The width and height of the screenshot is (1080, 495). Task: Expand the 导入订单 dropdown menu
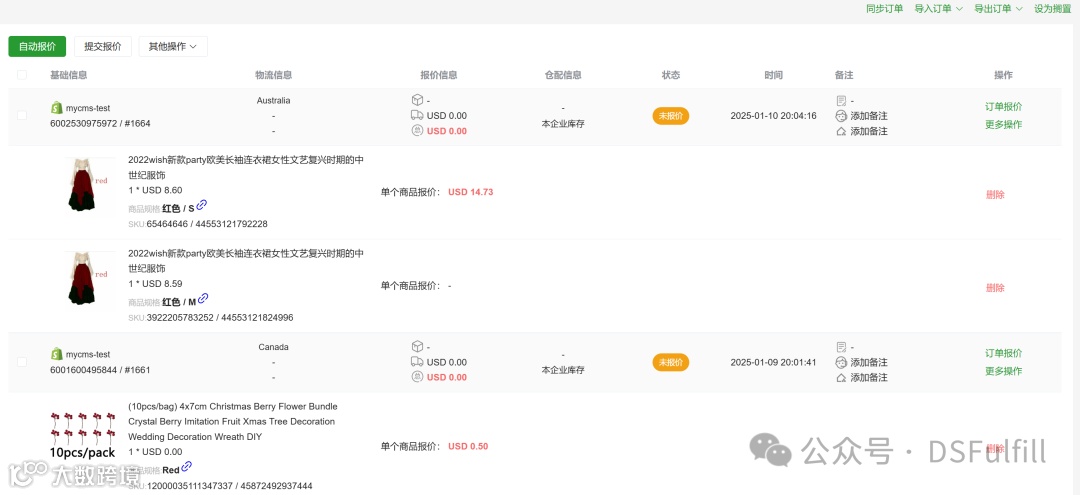(938, 9)
